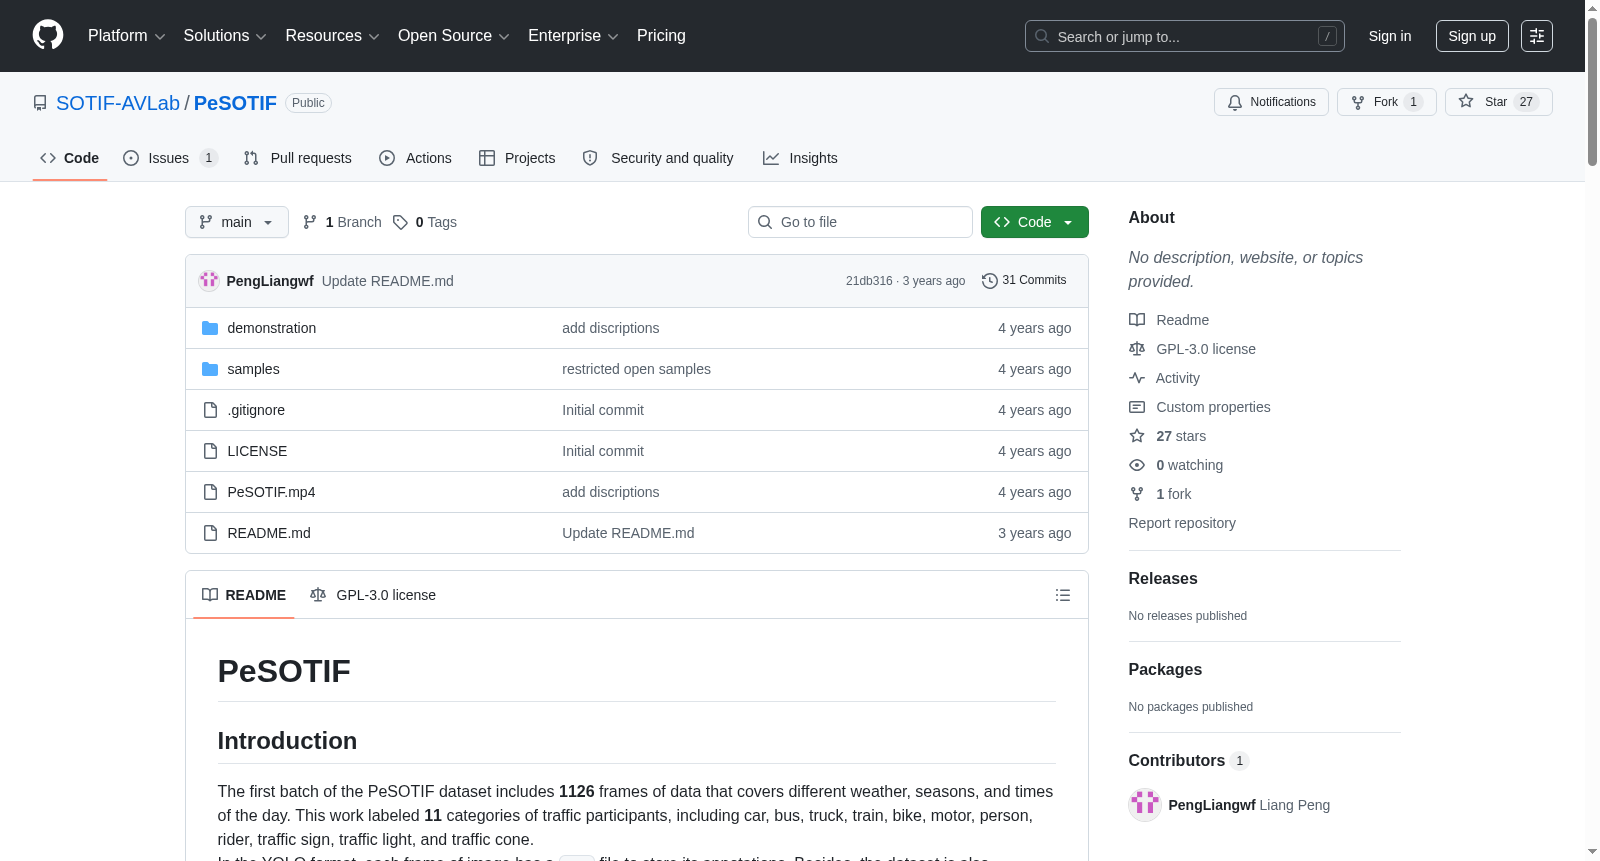Open the 21db316 commit hash link

click(869, 281)
